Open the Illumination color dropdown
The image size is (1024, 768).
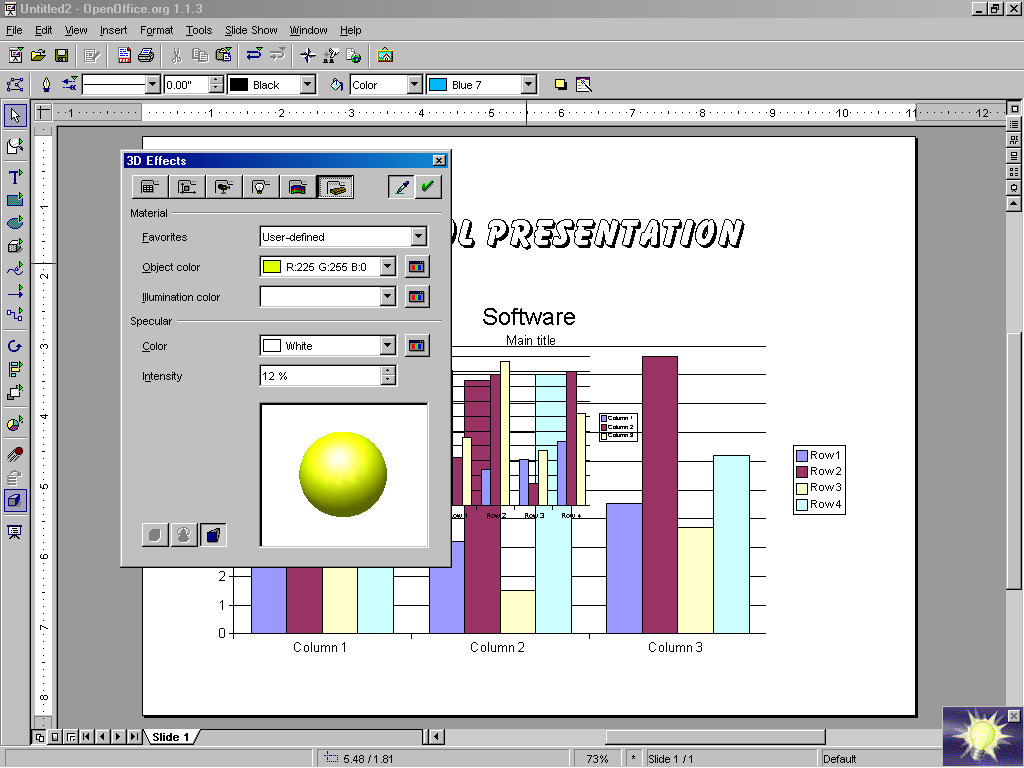point(388,297)
